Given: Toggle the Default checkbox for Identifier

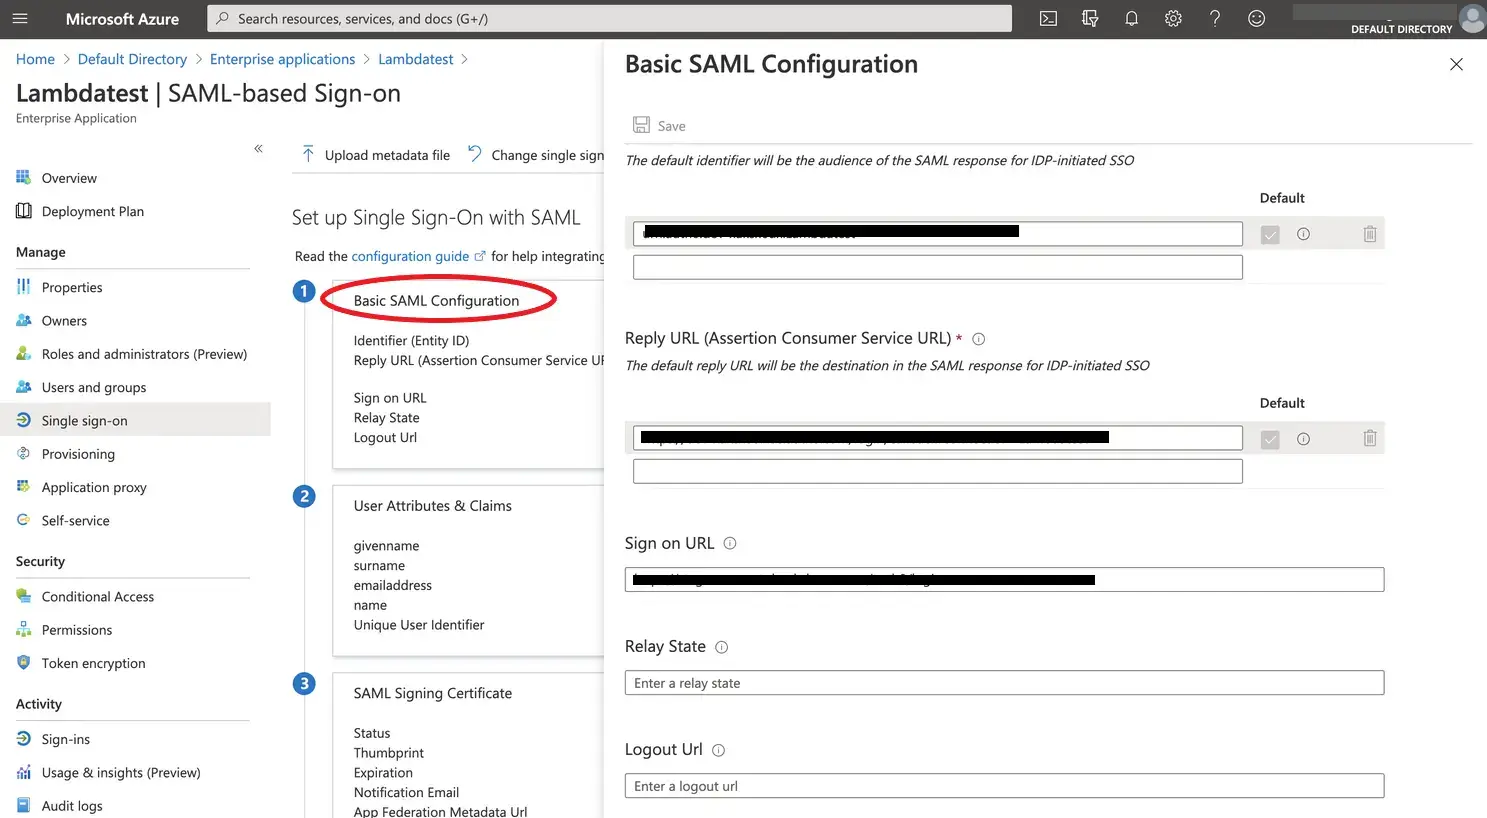Looking at the screenshot, I should (x=1269, y=233).
